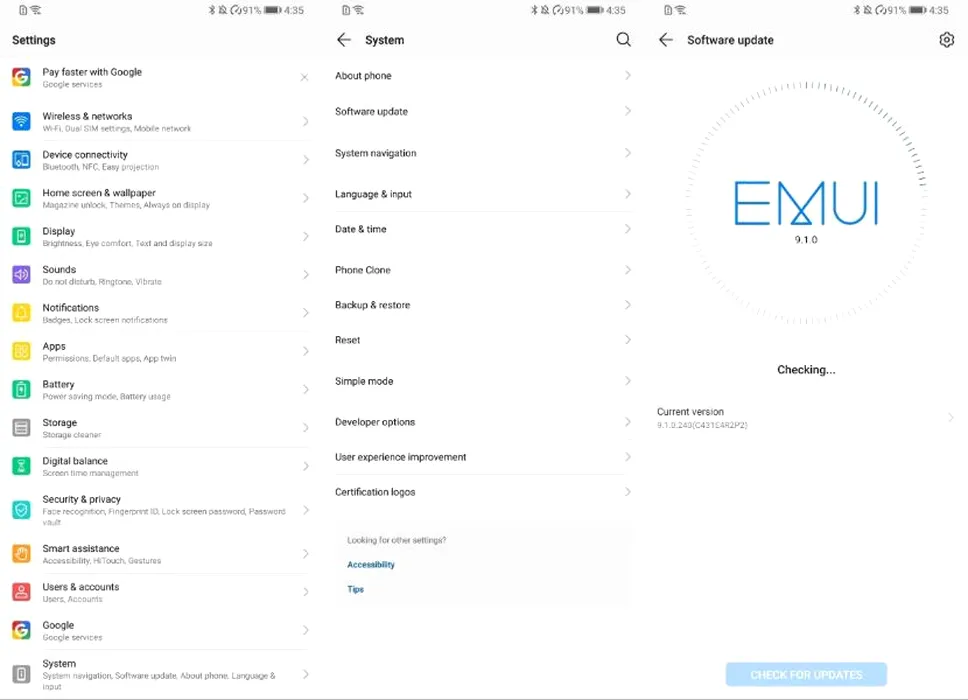Dismiss the Pay faster with Google suggestion
This screenshot has height=700, width=968.
click(x=304, y=77)
